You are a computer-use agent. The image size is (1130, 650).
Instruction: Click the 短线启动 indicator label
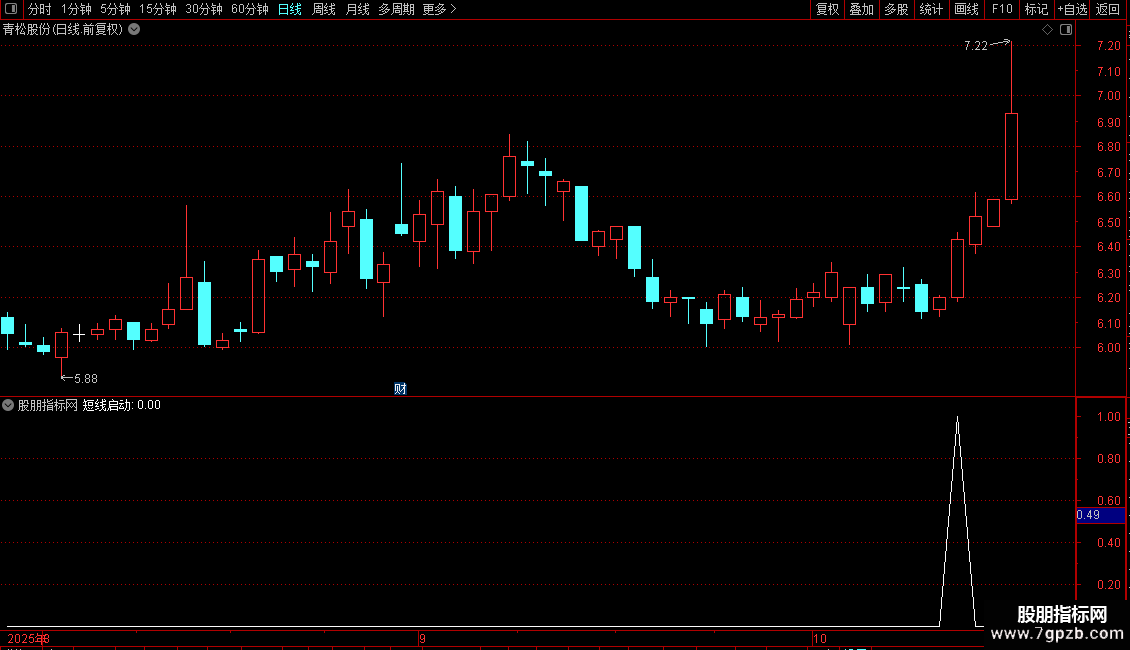click(107, 405)
